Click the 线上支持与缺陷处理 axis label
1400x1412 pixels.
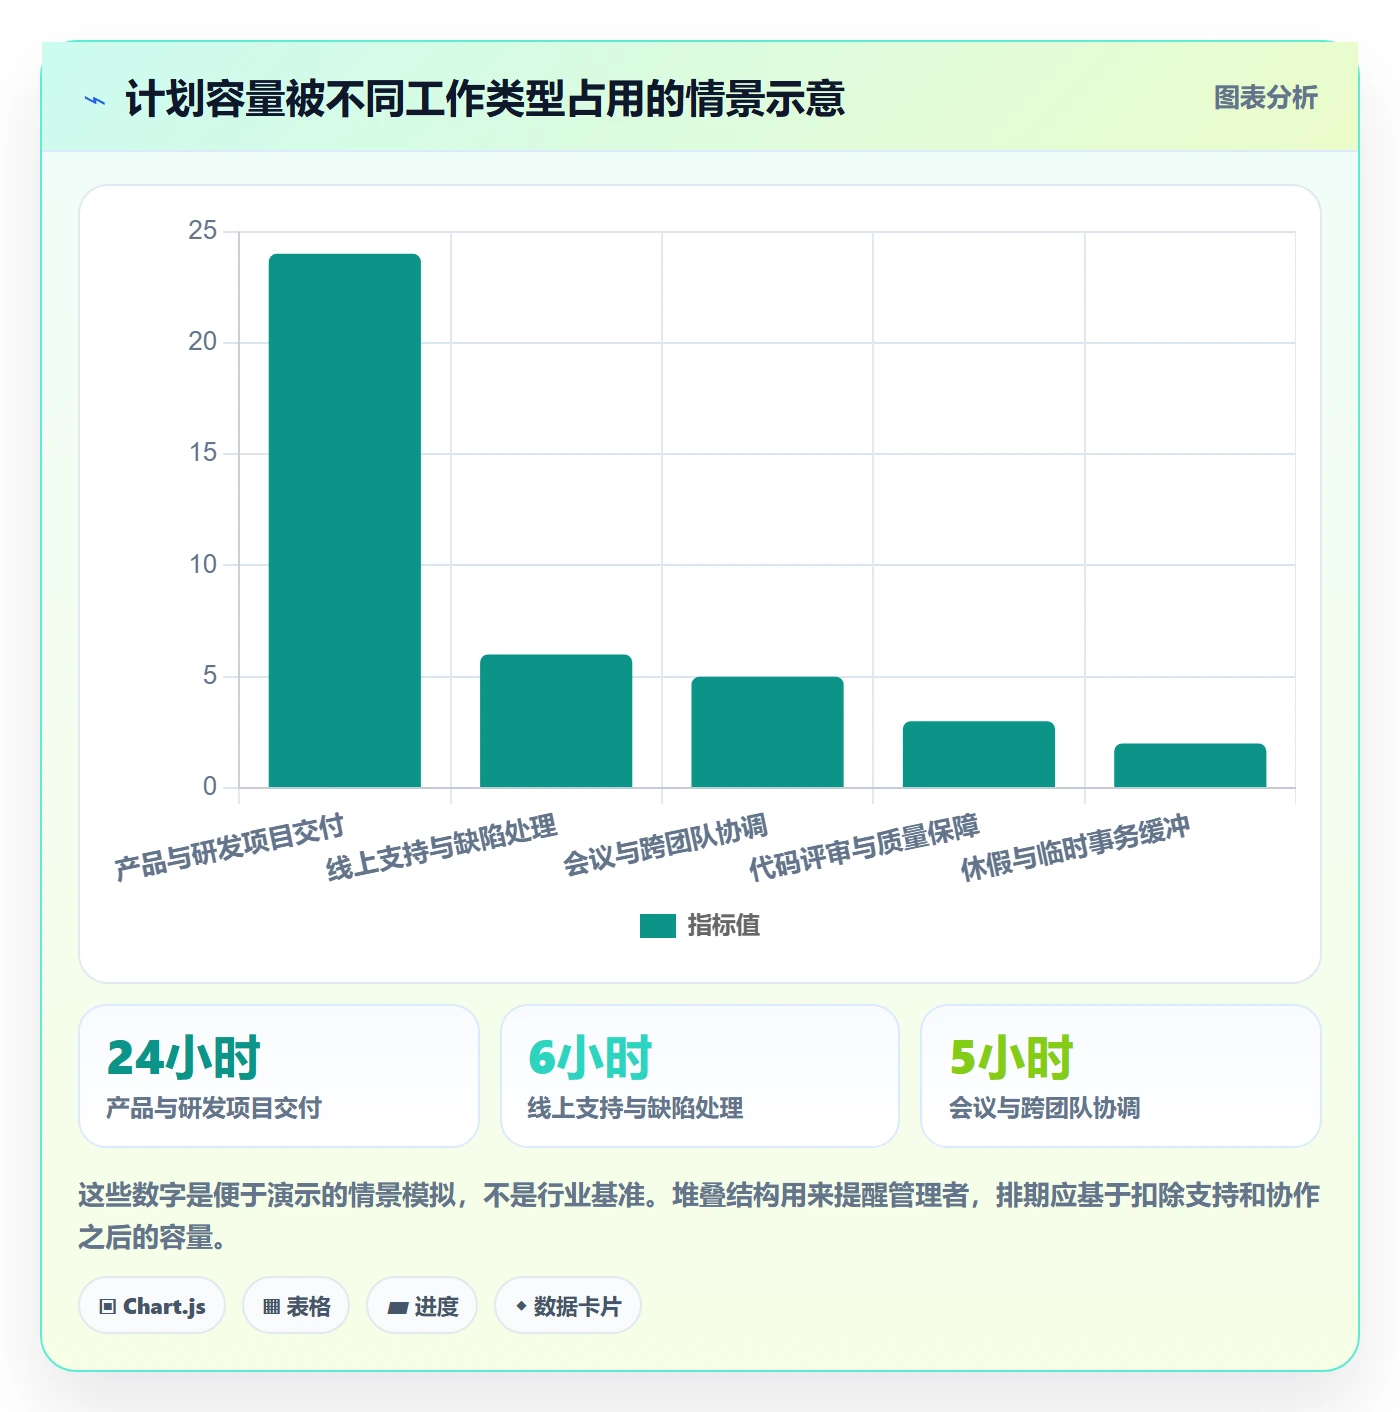tap(441, 847)
